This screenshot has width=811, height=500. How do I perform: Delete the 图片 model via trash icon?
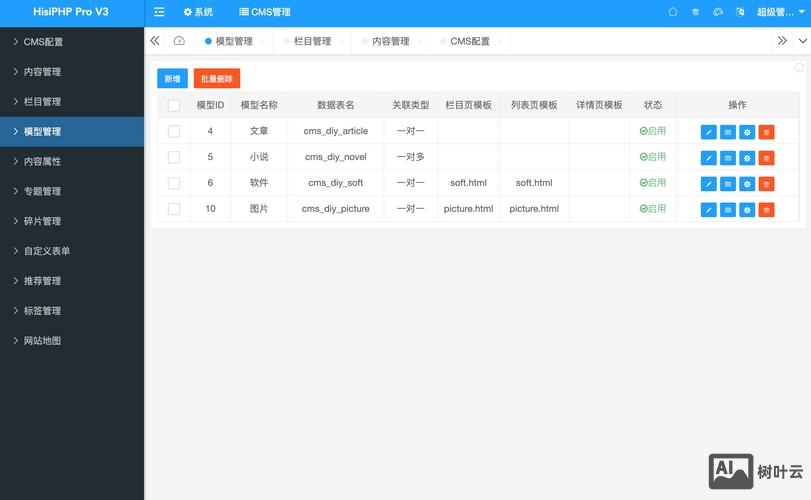[x=767, y=210]
